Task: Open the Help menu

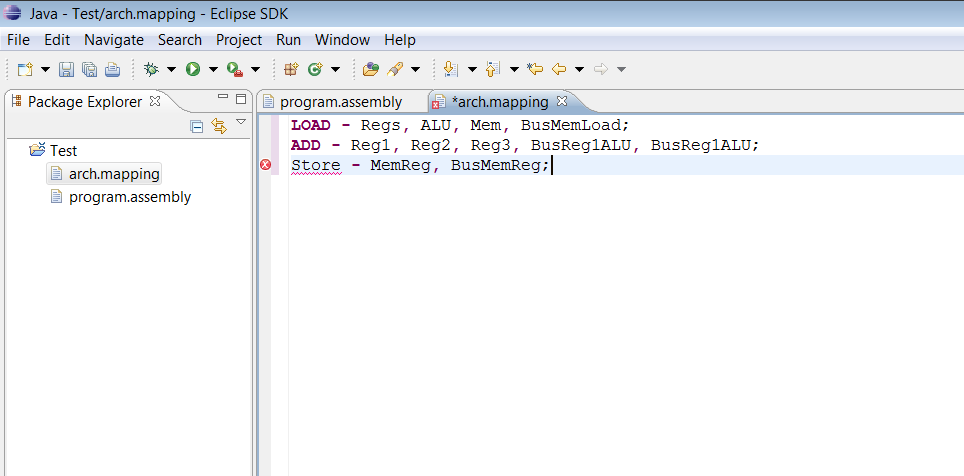Action: coord(400,40)
